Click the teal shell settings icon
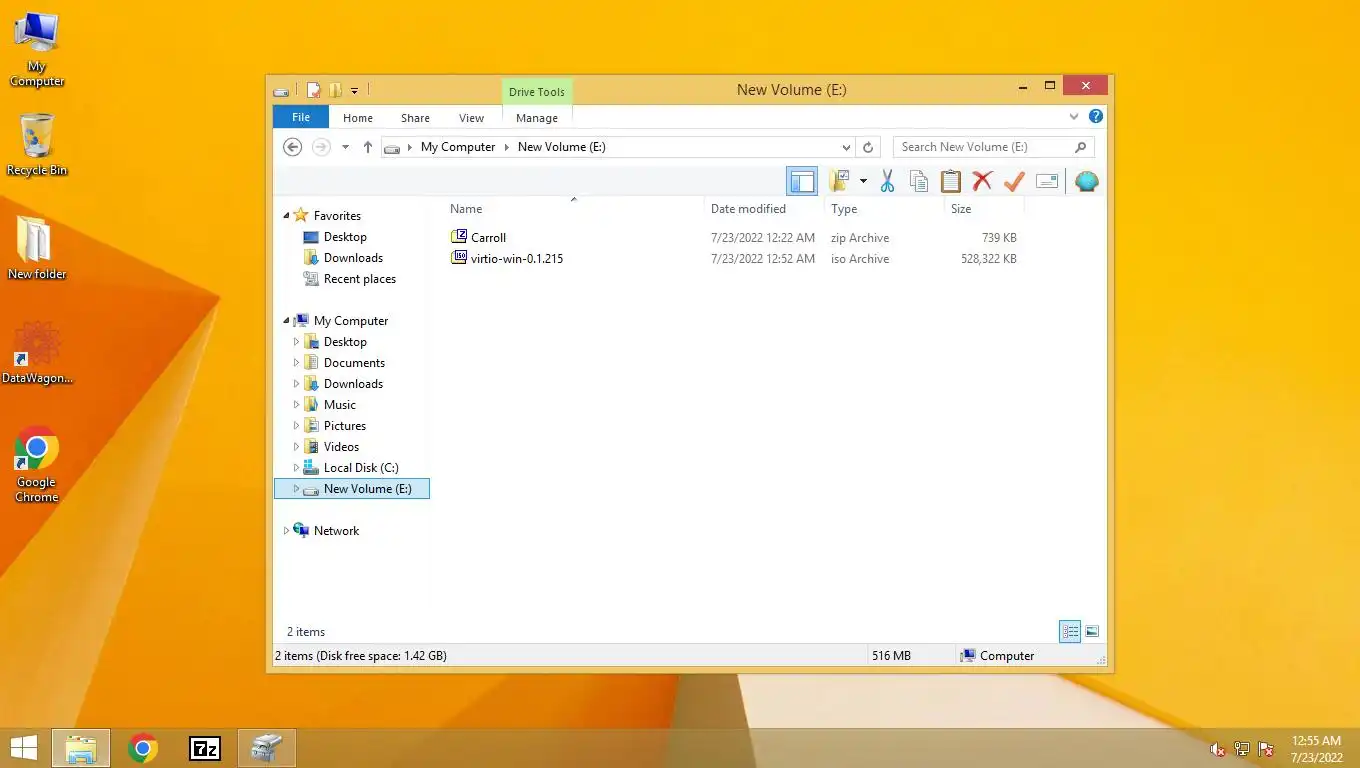The width and height of the screenshot is (1360, 768). [1087, 181]
